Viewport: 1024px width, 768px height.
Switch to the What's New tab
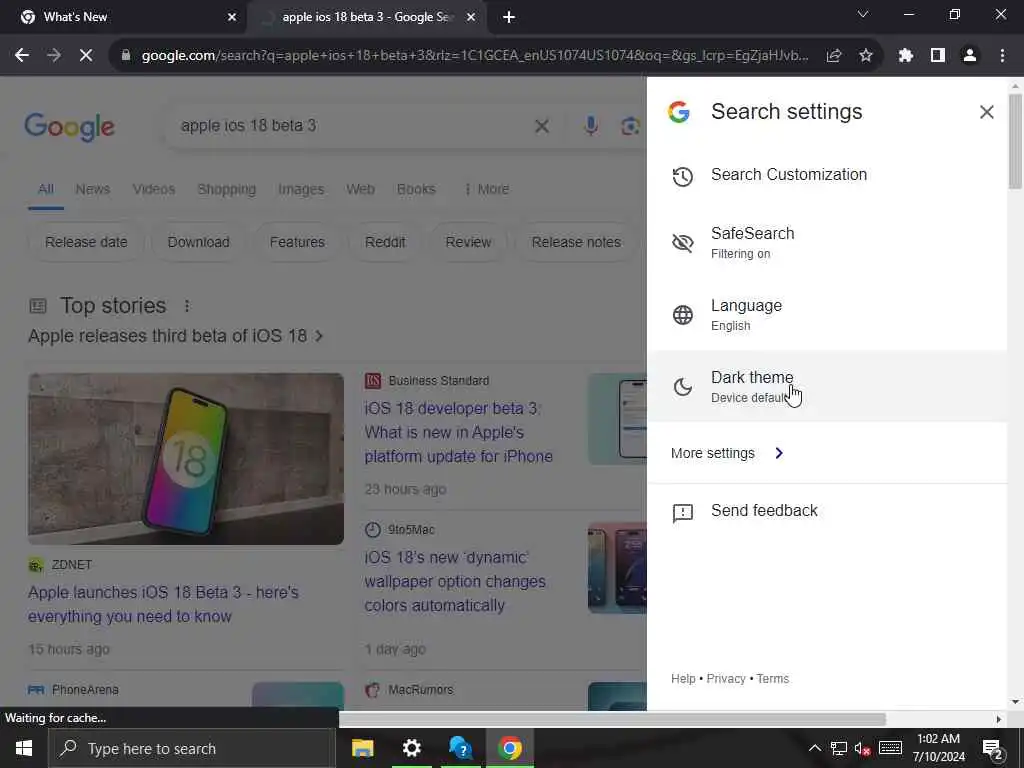[123, 17]
